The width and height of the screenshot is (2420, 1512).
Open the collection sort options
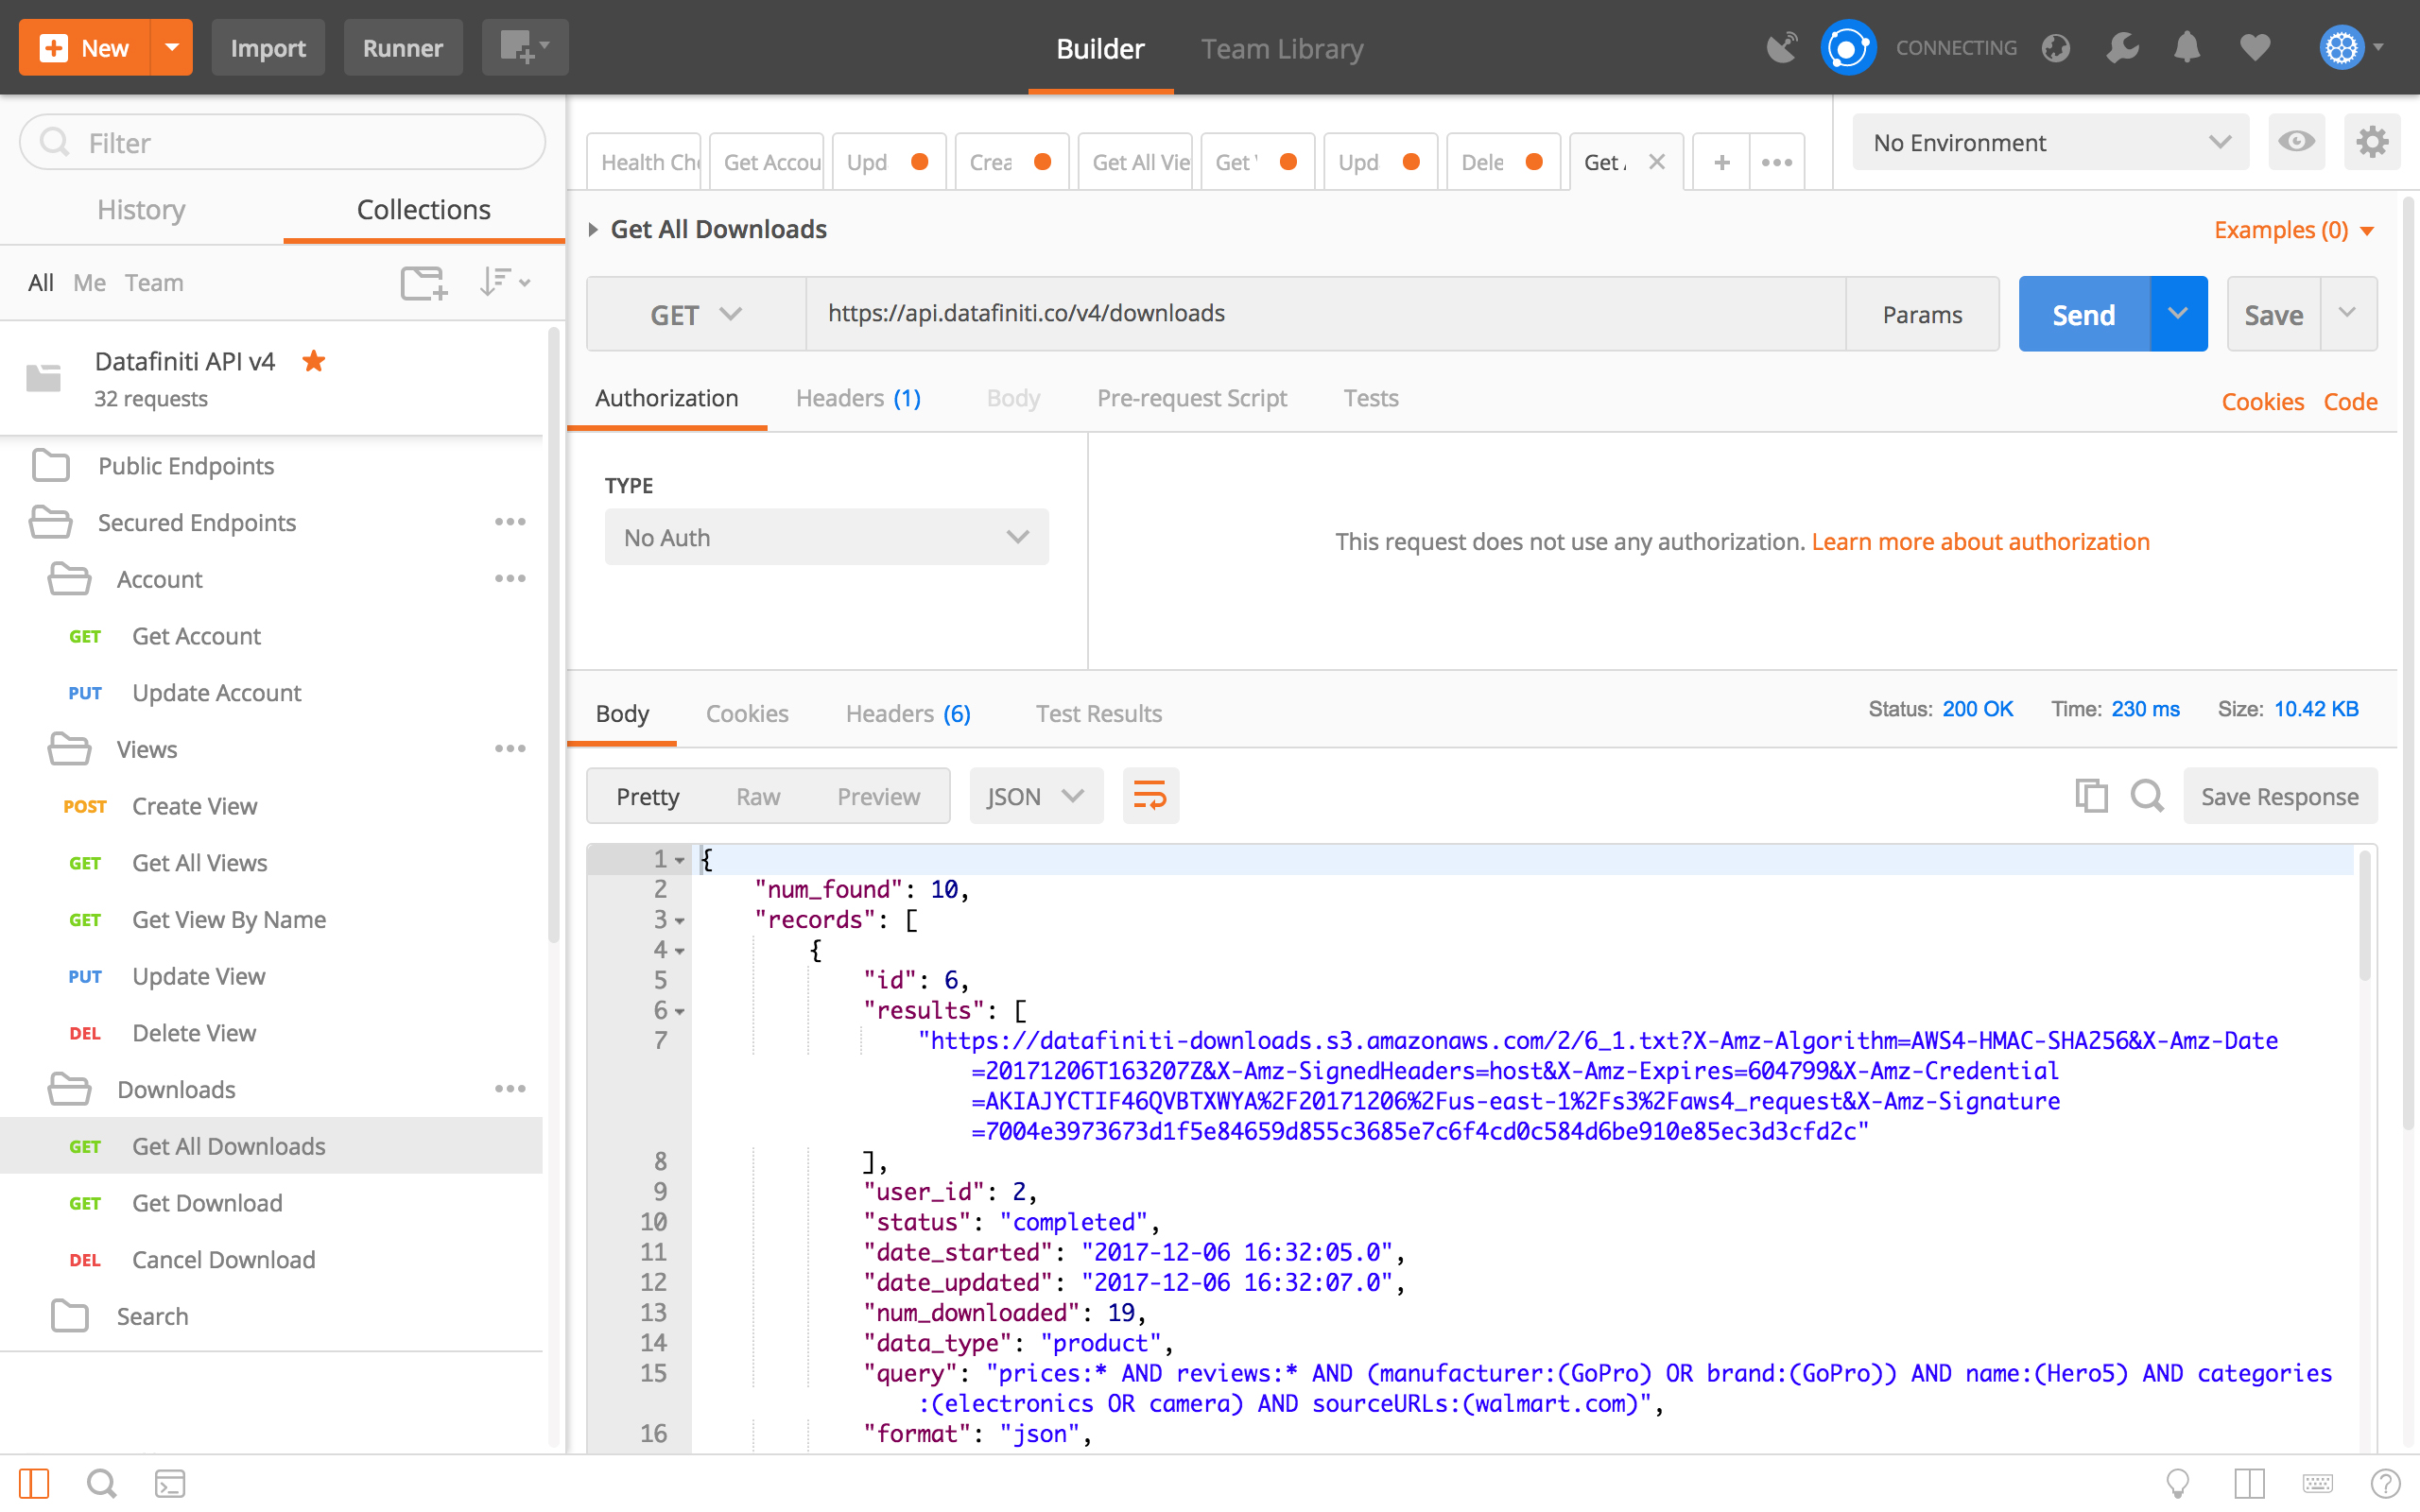[504, 283]
